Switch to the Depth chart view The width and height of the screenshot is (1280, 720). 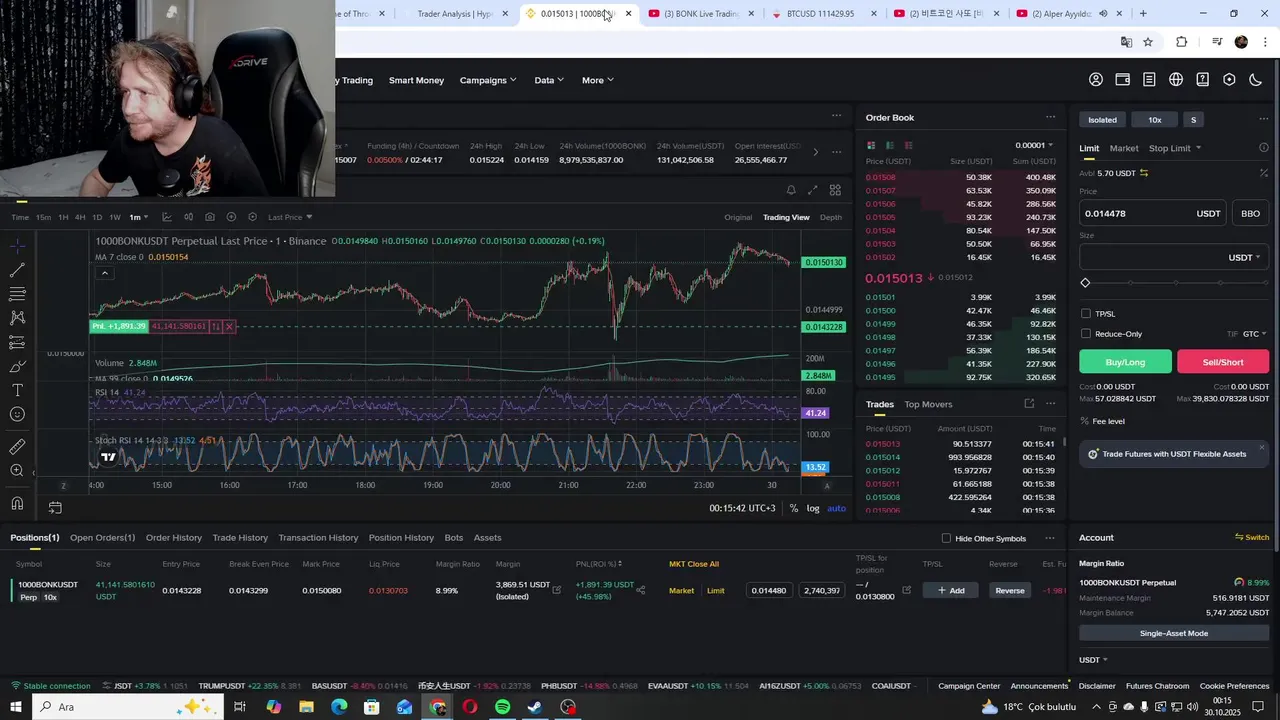click(x=831, y=217)
